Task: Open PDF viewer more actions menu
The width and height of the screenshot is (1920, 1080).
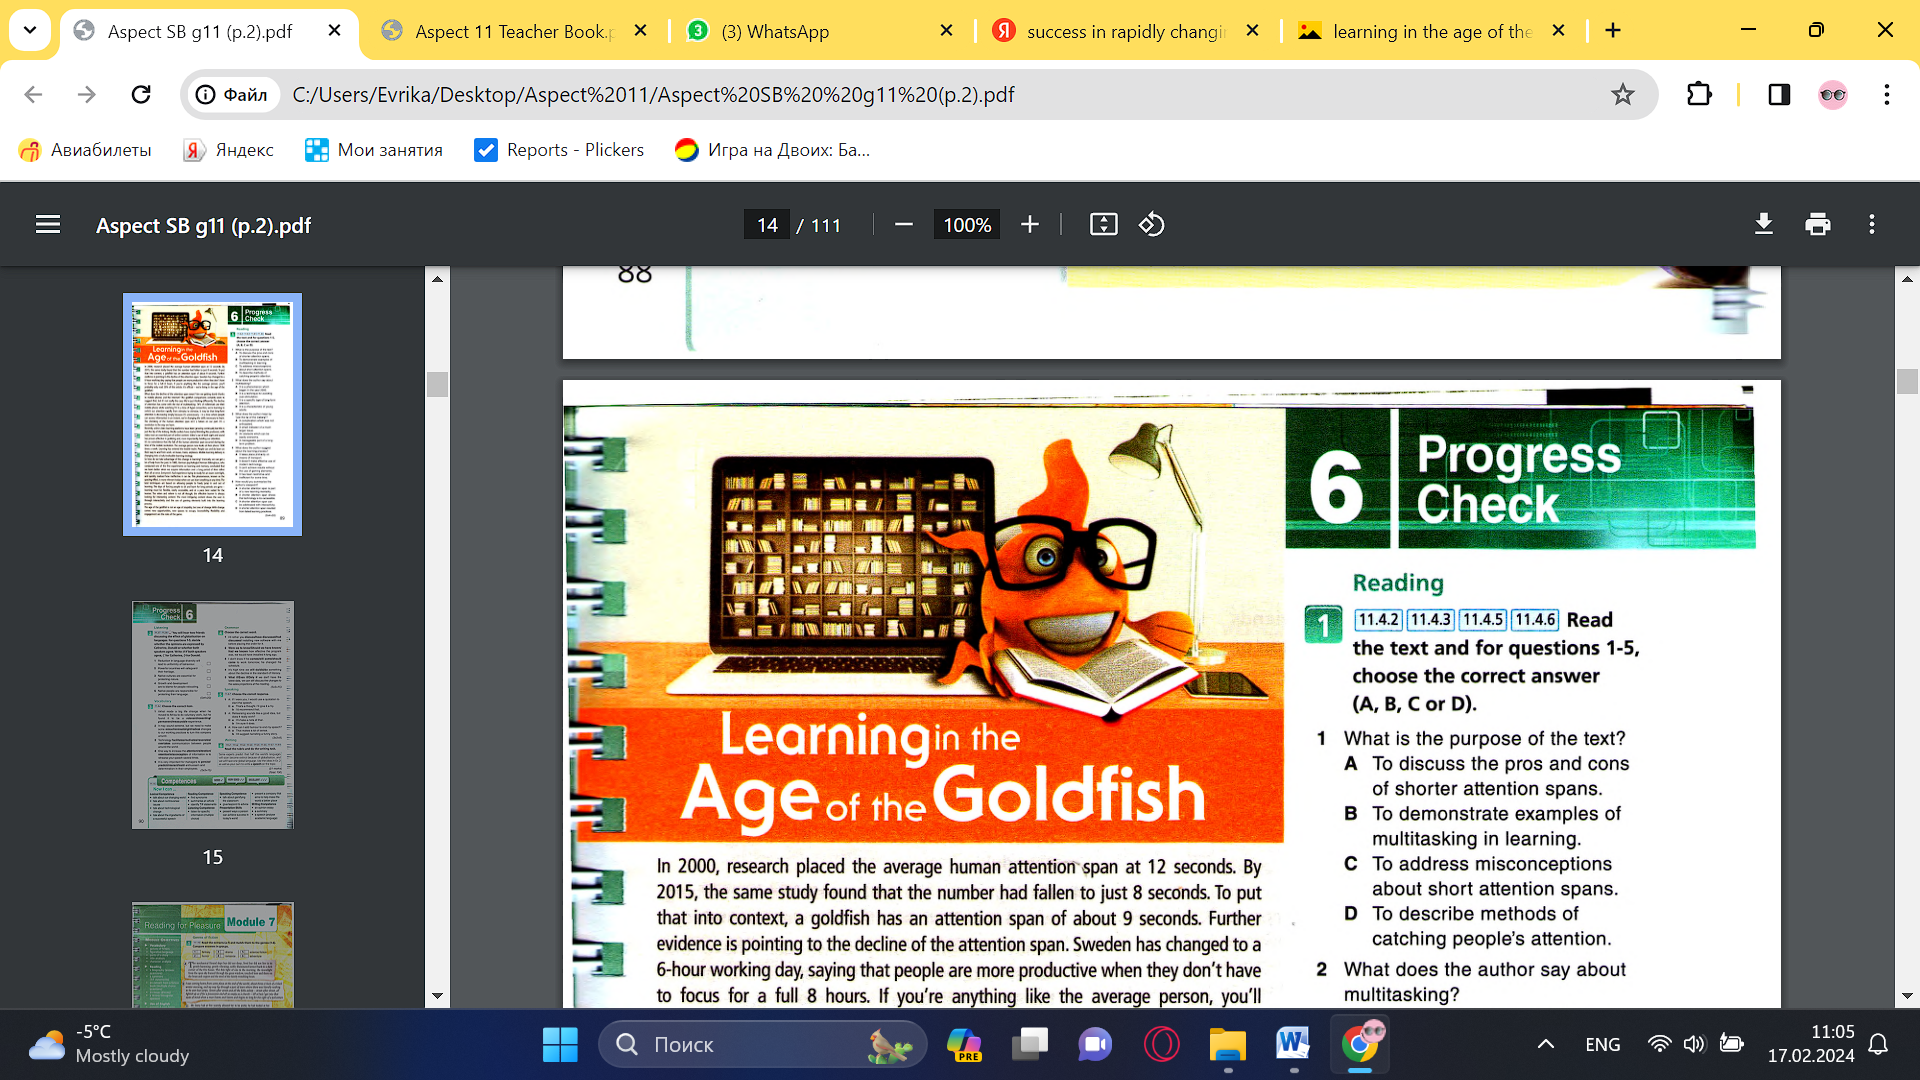Action: (1872, 225)
